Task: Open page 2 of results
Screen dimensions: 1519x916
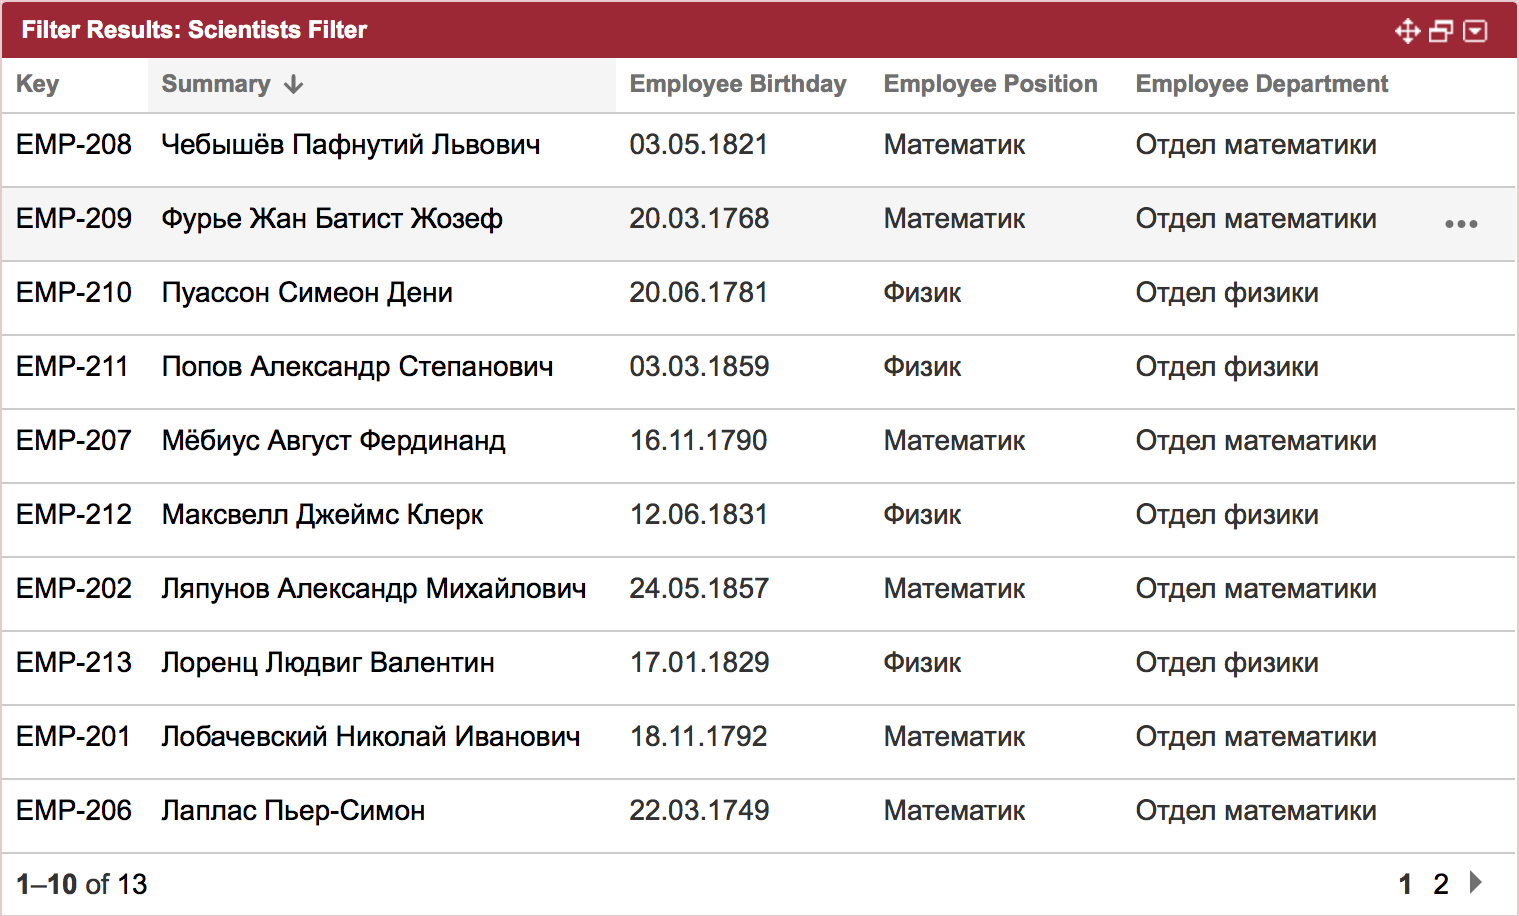Action: (x=1441, y=884)
